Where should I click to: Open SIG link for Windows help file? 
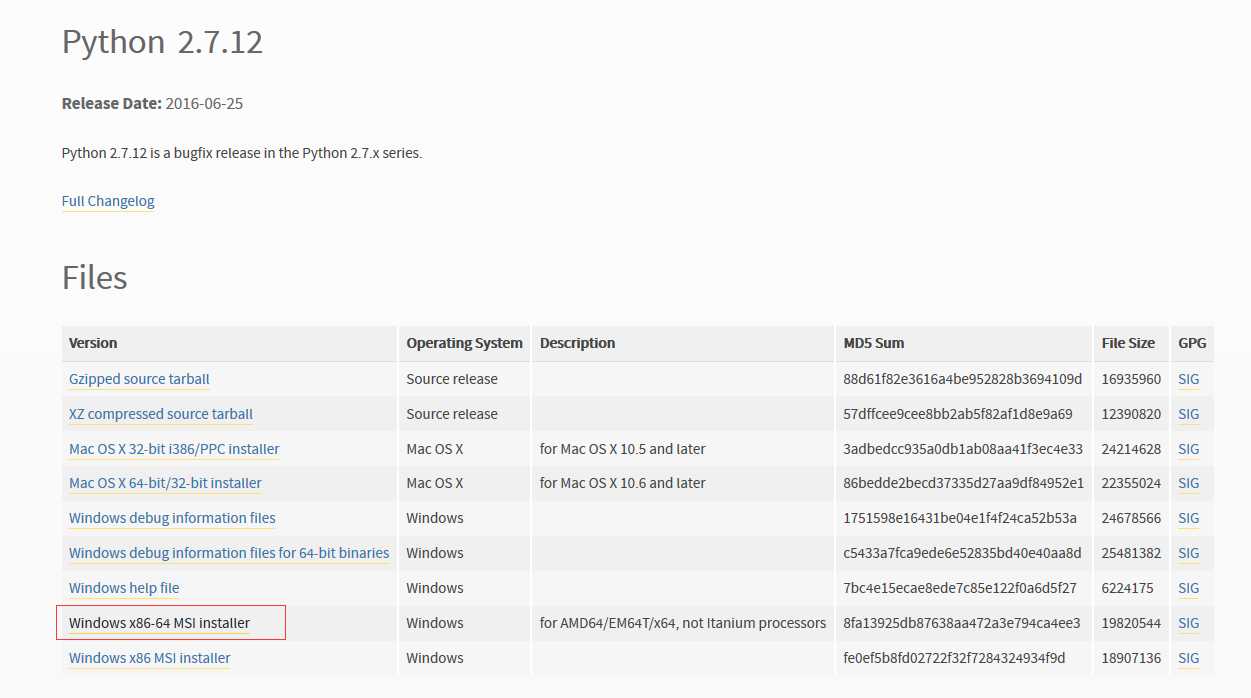(x=1188, y=588)
